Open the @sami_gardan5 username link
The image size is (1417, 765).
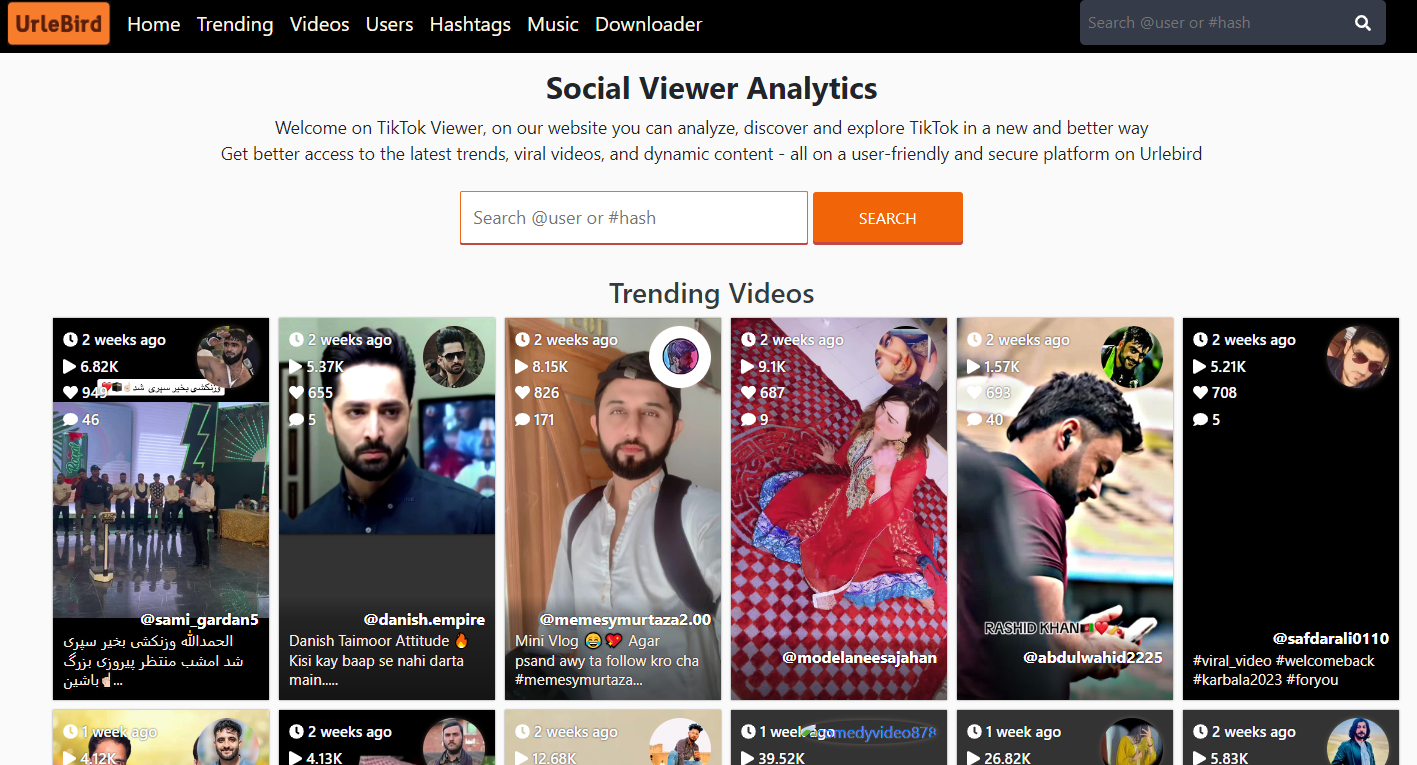199,620
